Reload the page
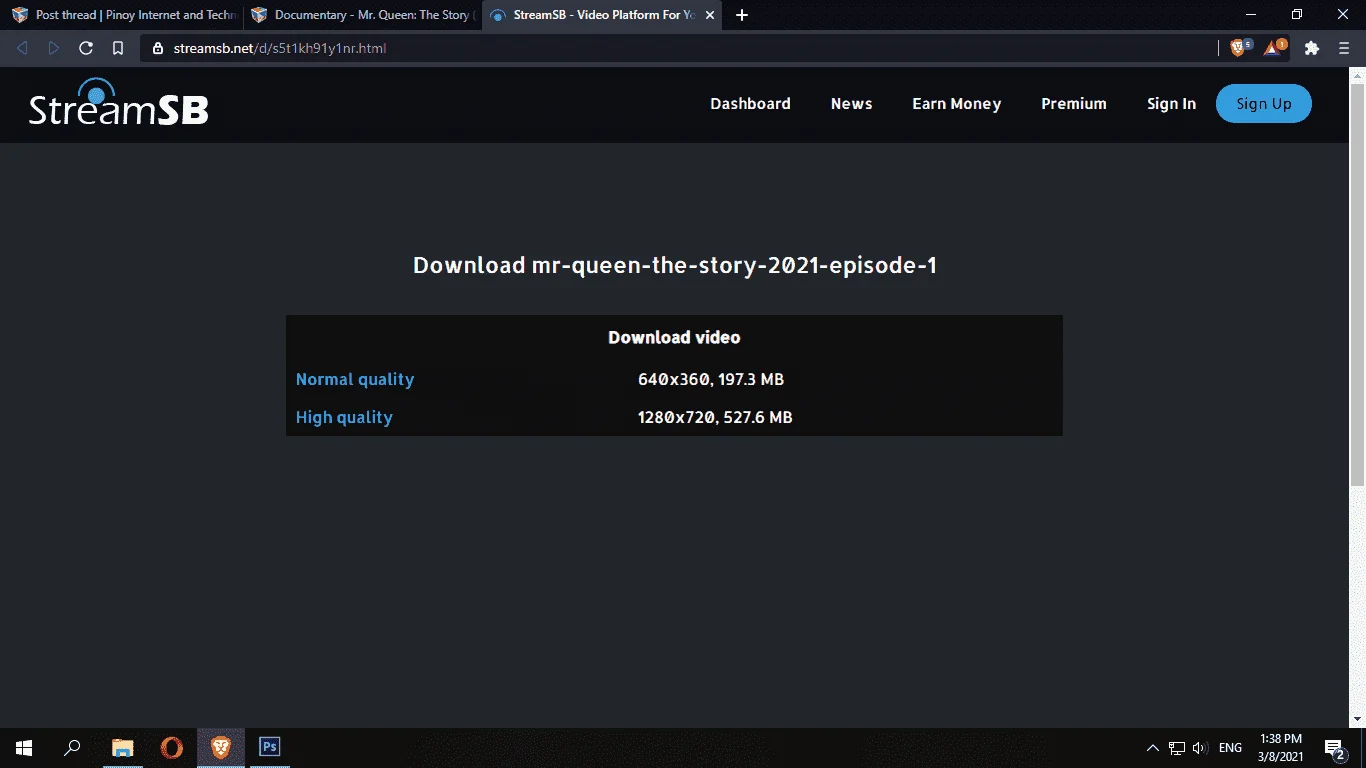 (x=86, y=48)
